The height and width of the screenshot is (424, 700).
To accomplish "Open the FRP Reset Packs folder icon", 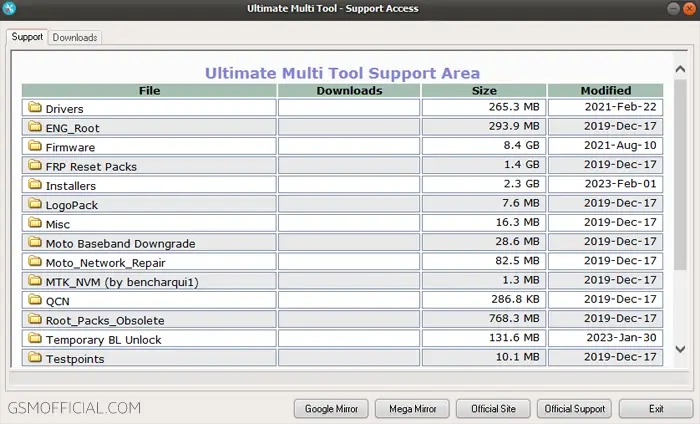I will (x=35, y=165).
